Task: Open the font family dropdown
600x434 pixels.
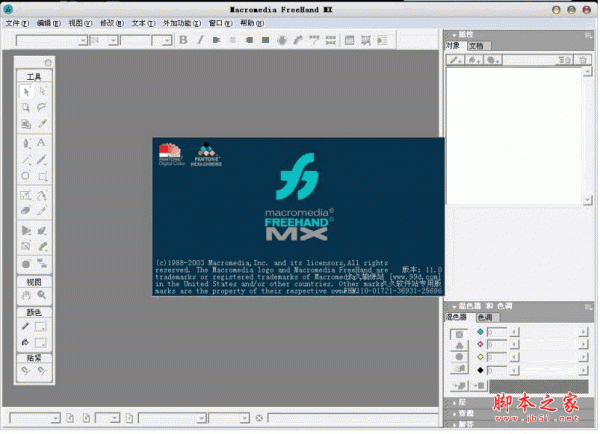Action: (83, 41)
